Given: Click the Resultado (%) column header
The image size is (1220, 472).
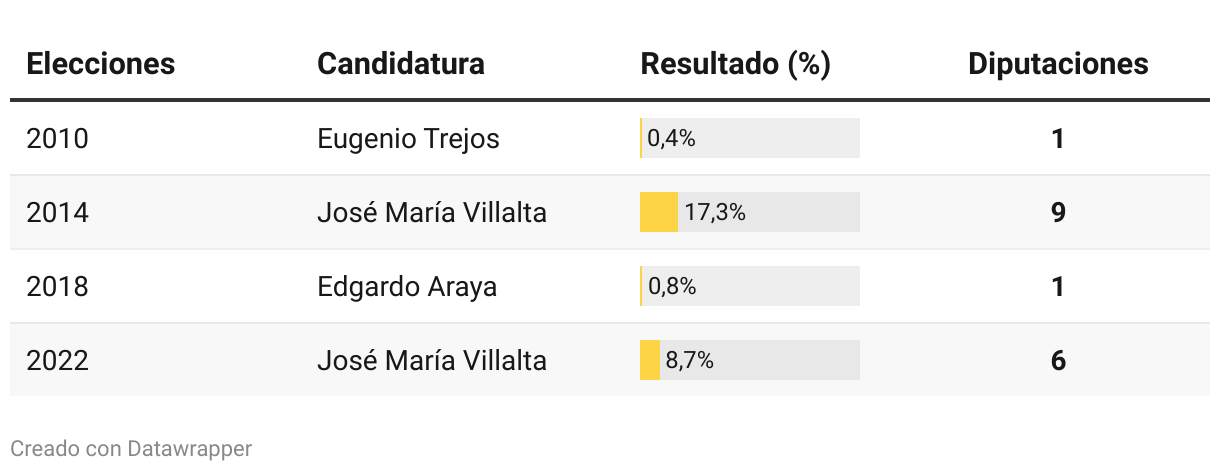Looking at the screenshot, I should [735, 64].
